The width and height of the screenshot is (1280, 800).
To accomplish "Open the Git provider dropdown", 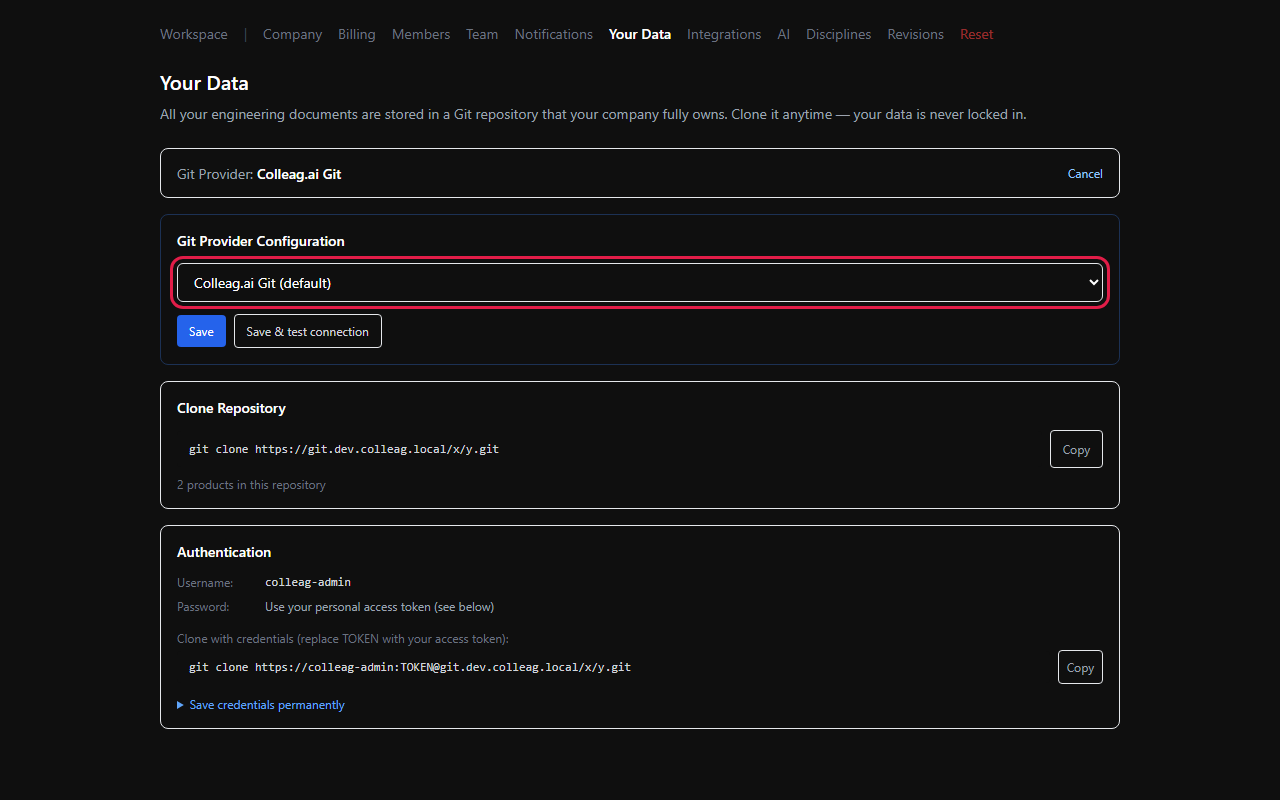I will 640,283.
